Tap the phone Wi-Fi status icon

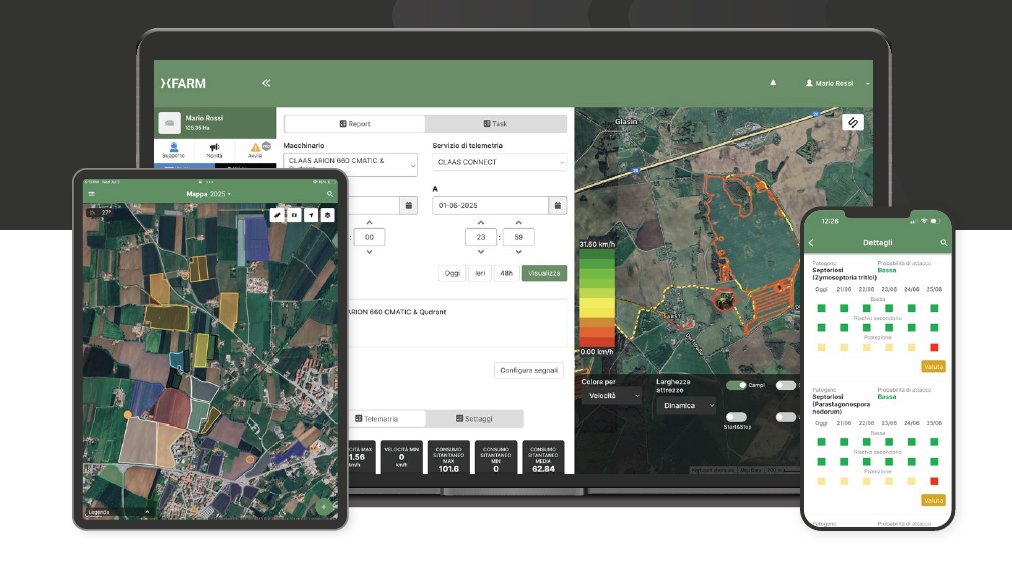924,221
